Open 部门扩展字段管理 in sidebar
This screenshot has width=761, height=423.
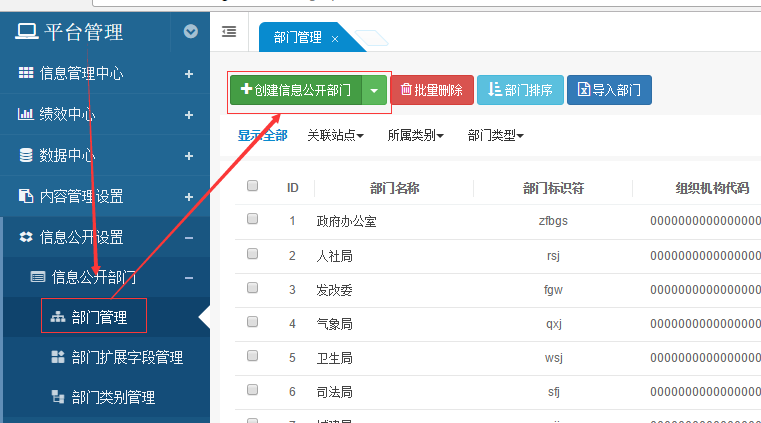point(126,357)
